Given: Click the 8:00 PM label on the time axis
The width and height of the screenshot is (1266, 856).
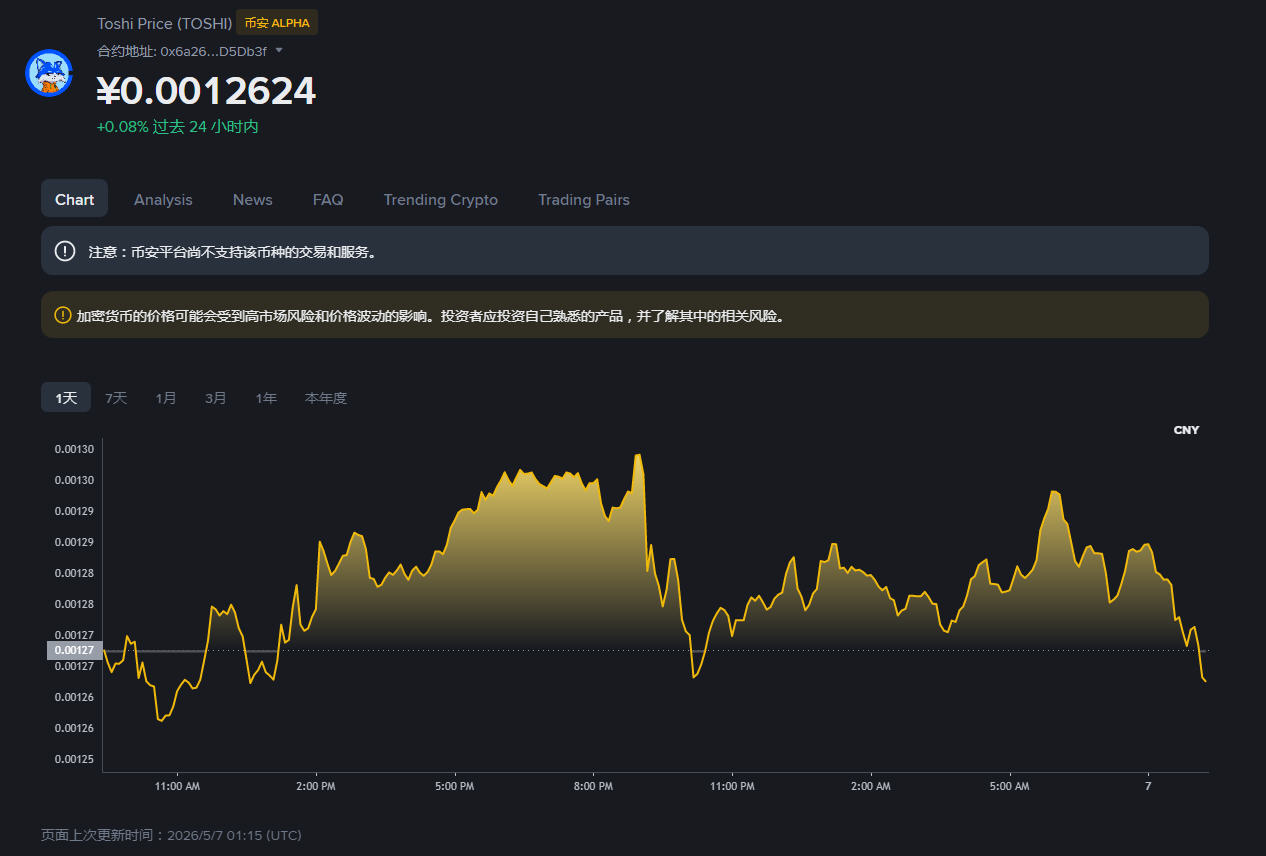Looking at the screenshot, I should click(x=593, y=786).
